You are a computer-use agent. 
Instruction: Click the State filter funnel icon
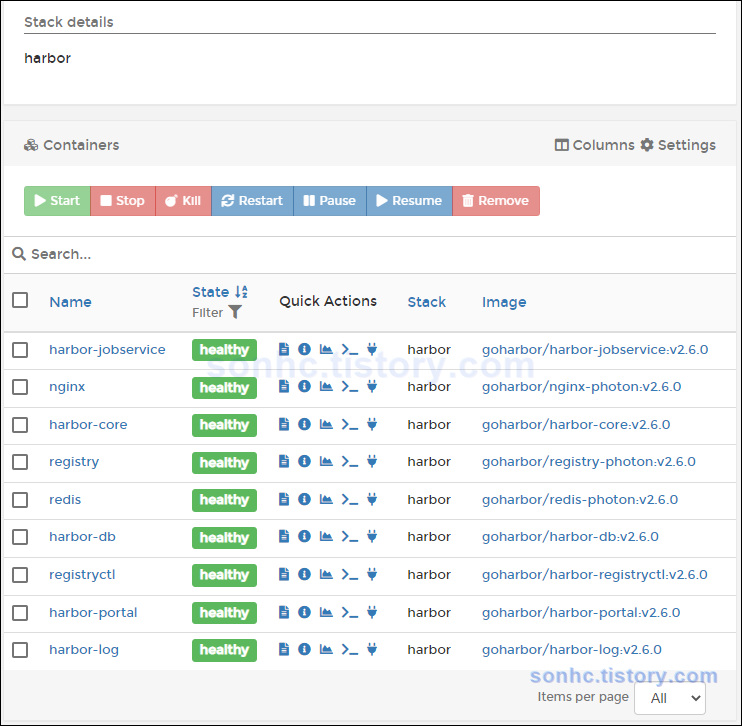(235, 312)
